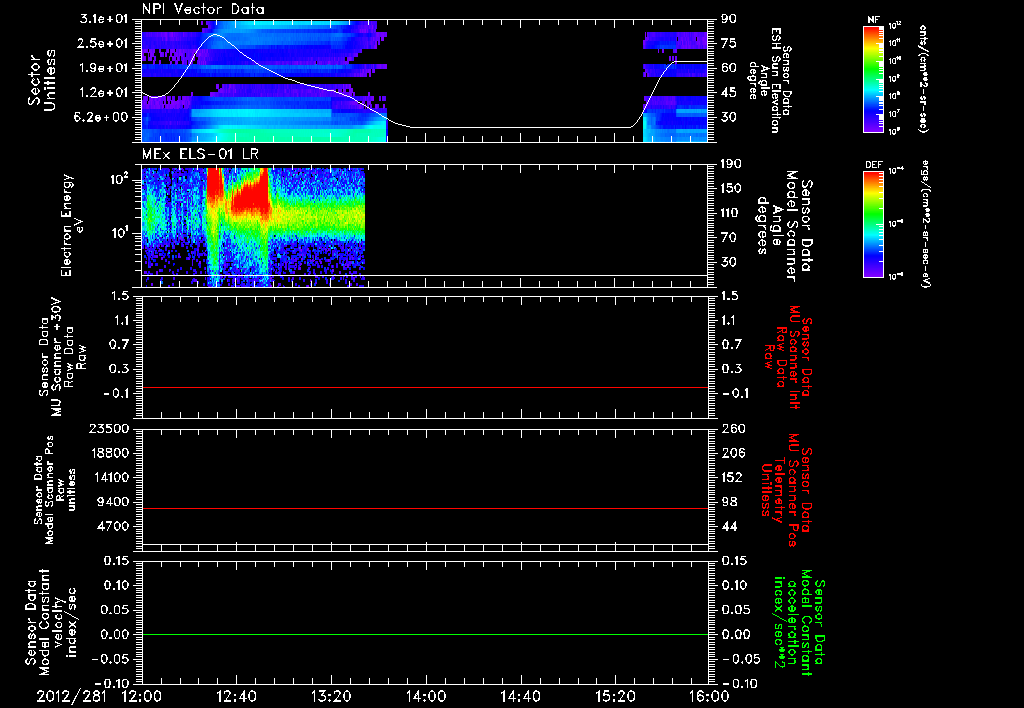This screenshot has height=708, width=1024.
Task: Click the red line in Scanner Pos plot
Action: [x=424, y=508]
